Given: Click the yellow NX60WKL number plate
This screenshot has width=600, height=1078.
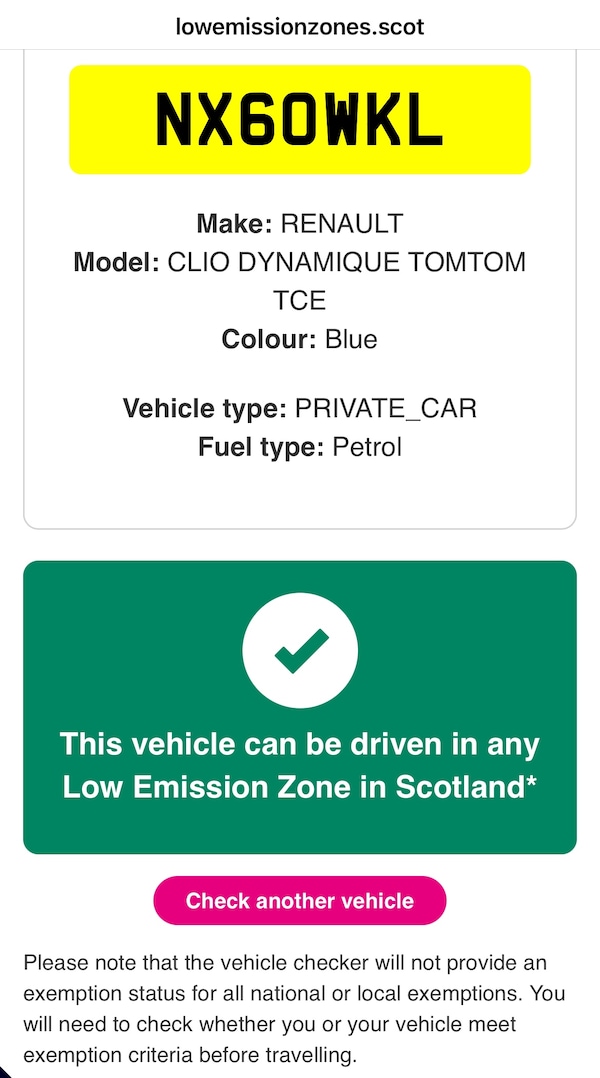Looking at the screenshot, I should click(299, 120).
